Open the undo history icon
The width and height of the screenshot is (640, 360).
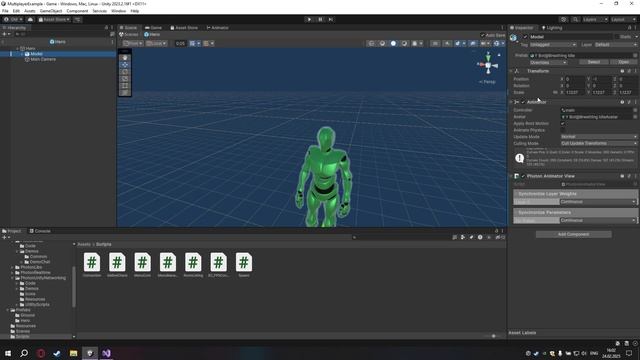point(564,19)
